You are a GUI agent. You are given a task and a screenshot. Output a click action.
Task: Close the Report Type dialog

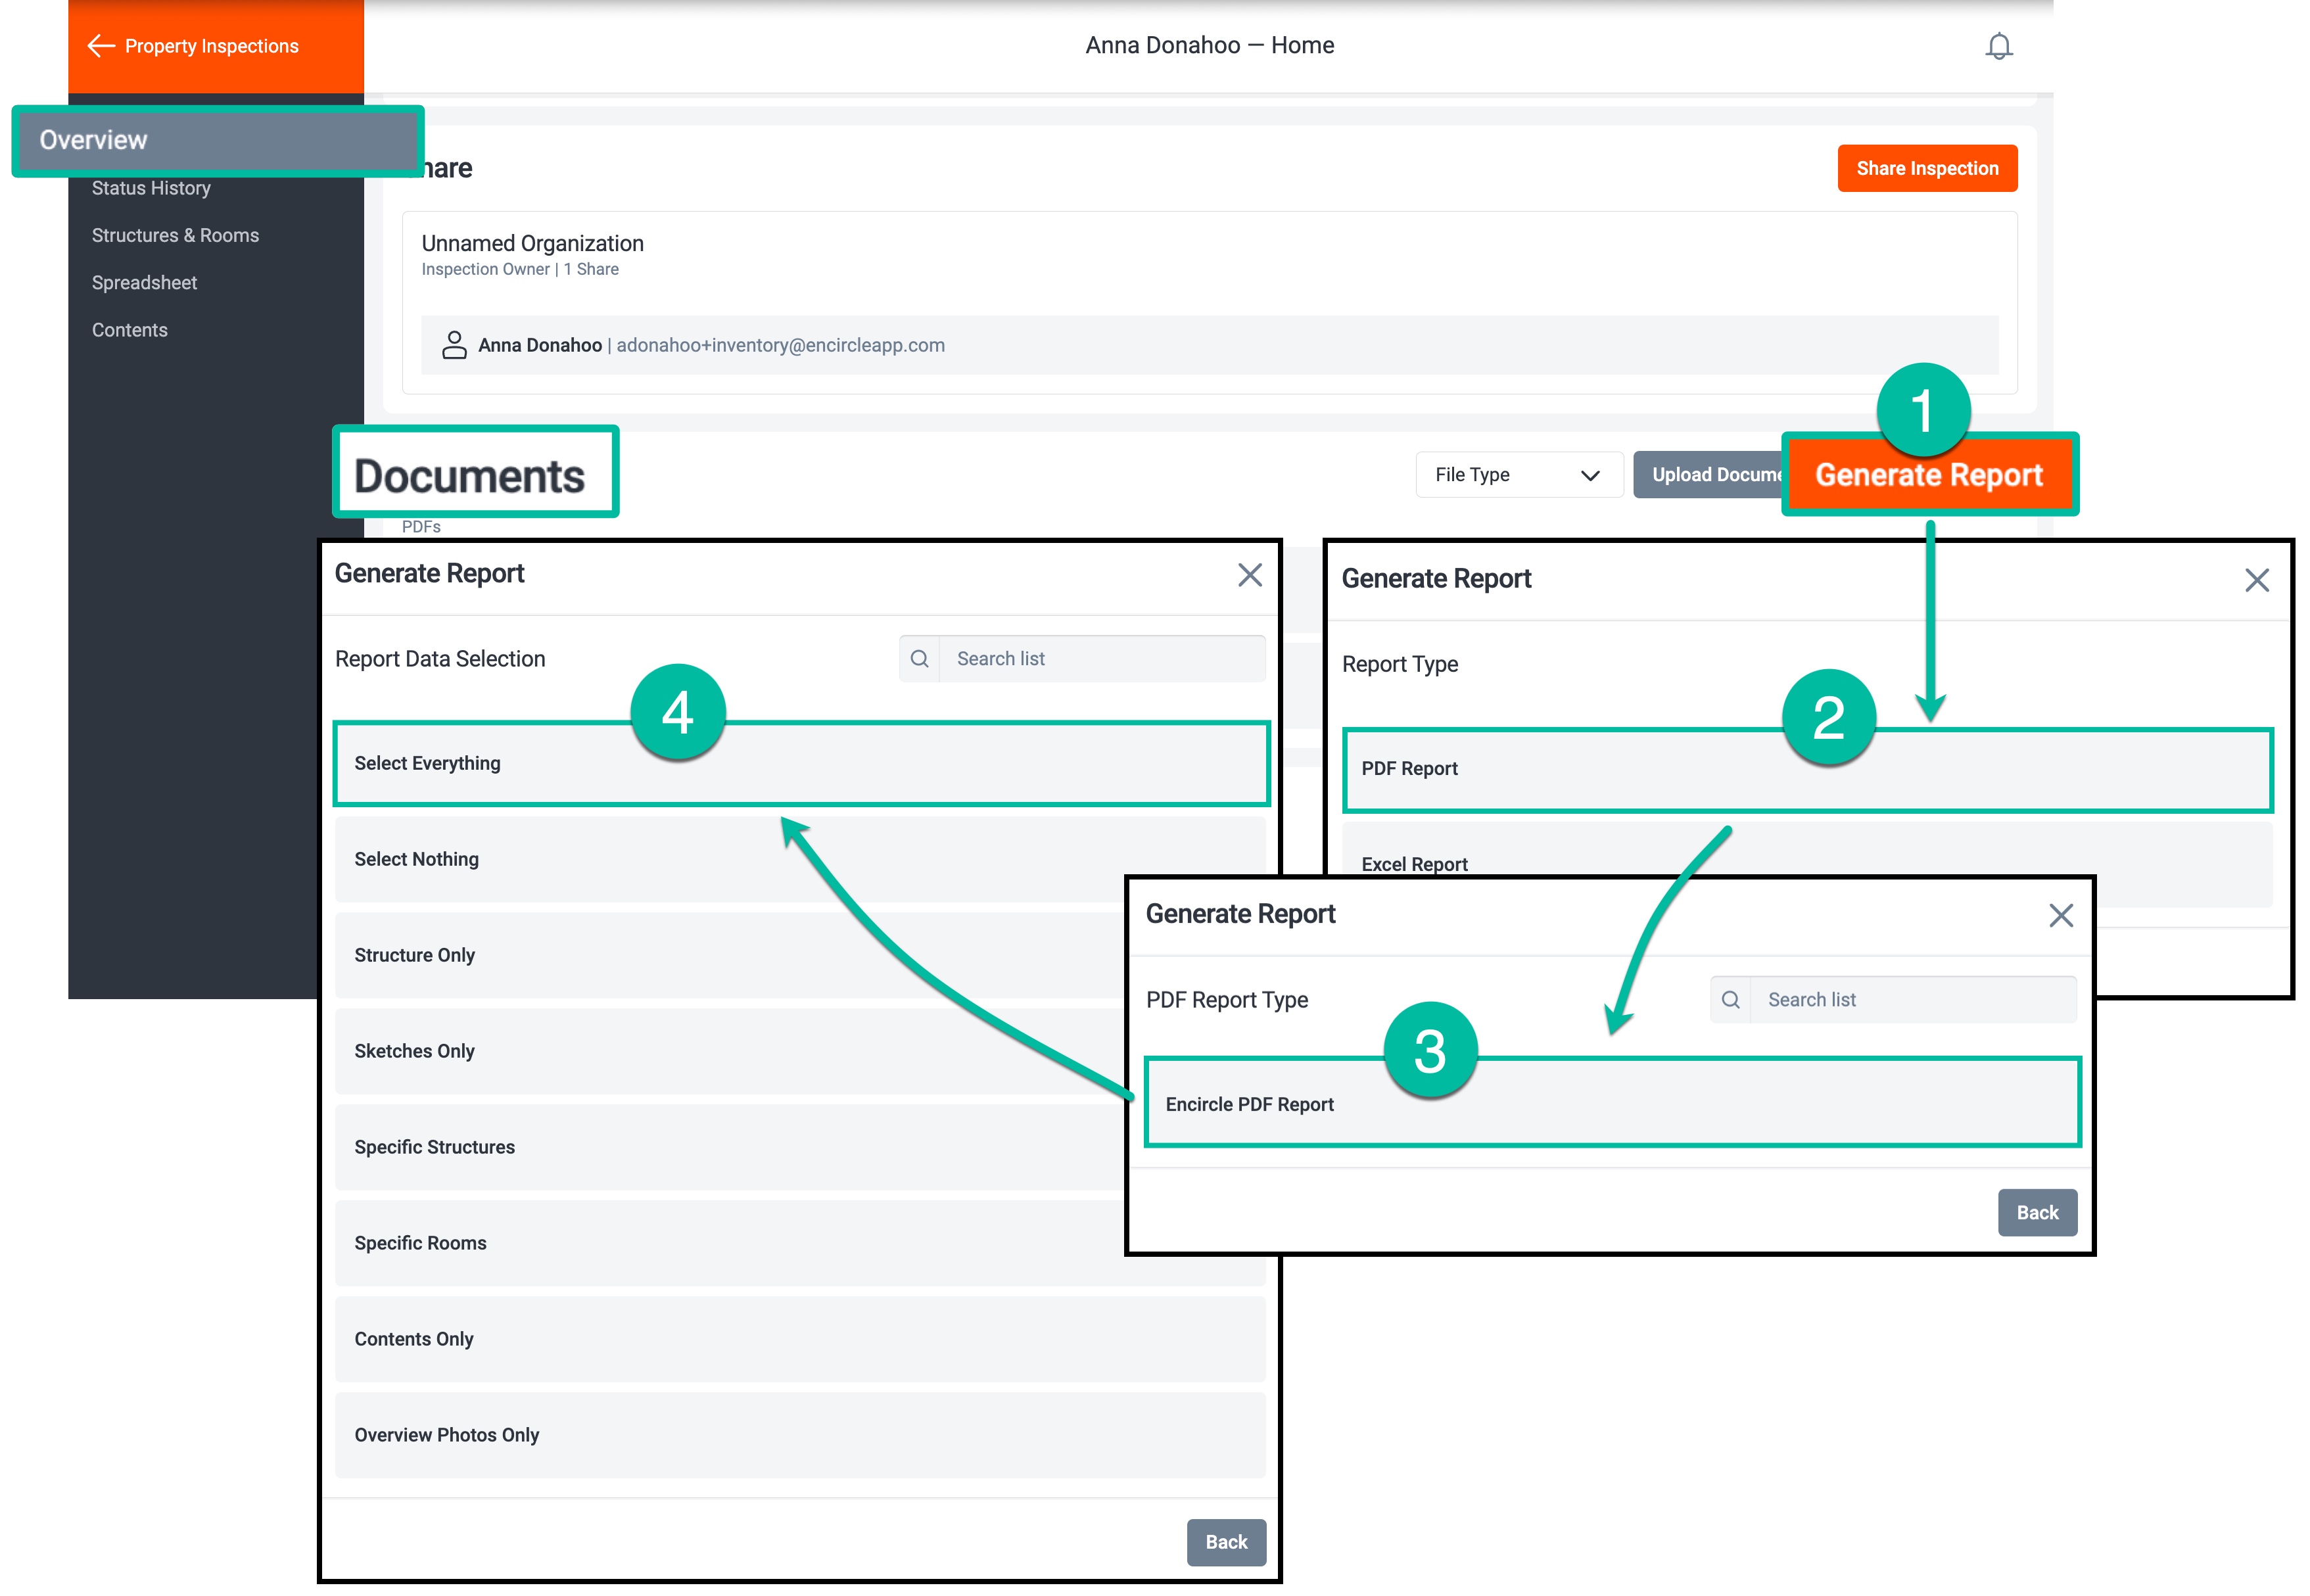click(x=2256, y=581)
